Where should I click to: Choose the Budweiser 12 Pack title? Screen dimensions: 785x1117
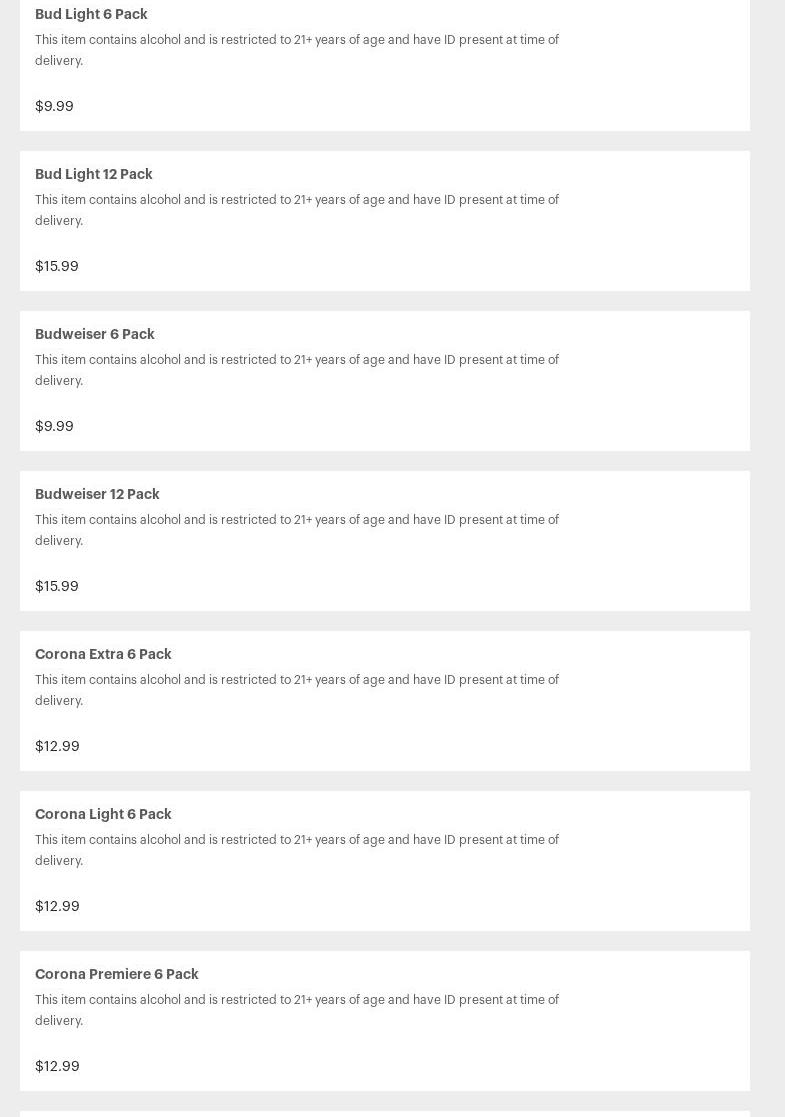97,494
